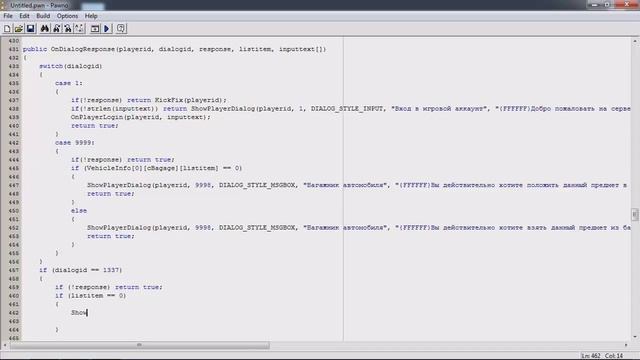Create a new file with the New toolbar icon
640x360 pixels.
(7, 29)
